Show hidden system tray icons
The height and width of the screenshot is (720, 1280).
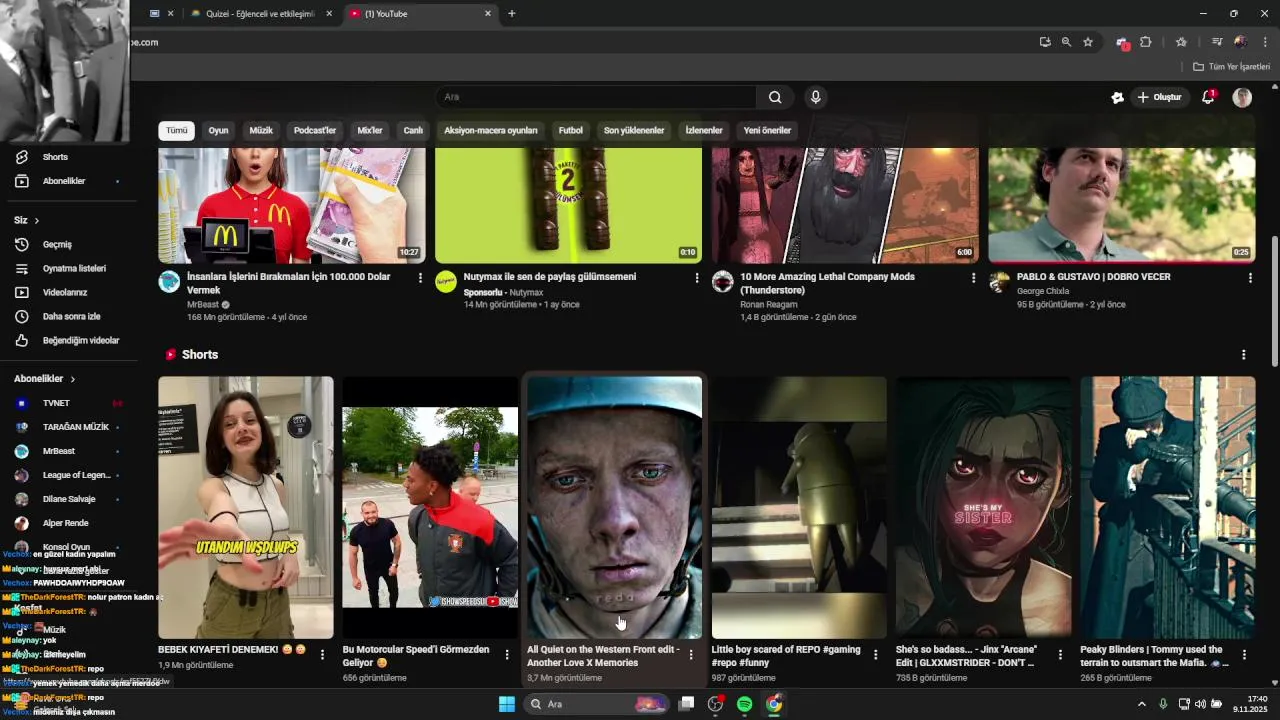1142,704
